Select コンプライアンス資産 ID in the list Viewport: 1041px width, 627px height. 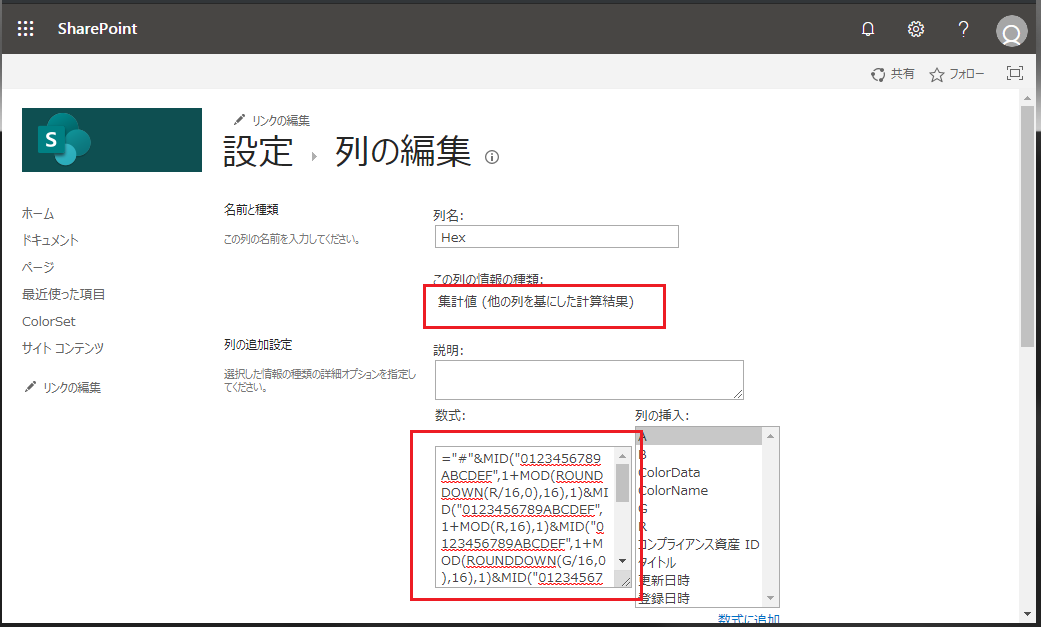pos(699,544)
